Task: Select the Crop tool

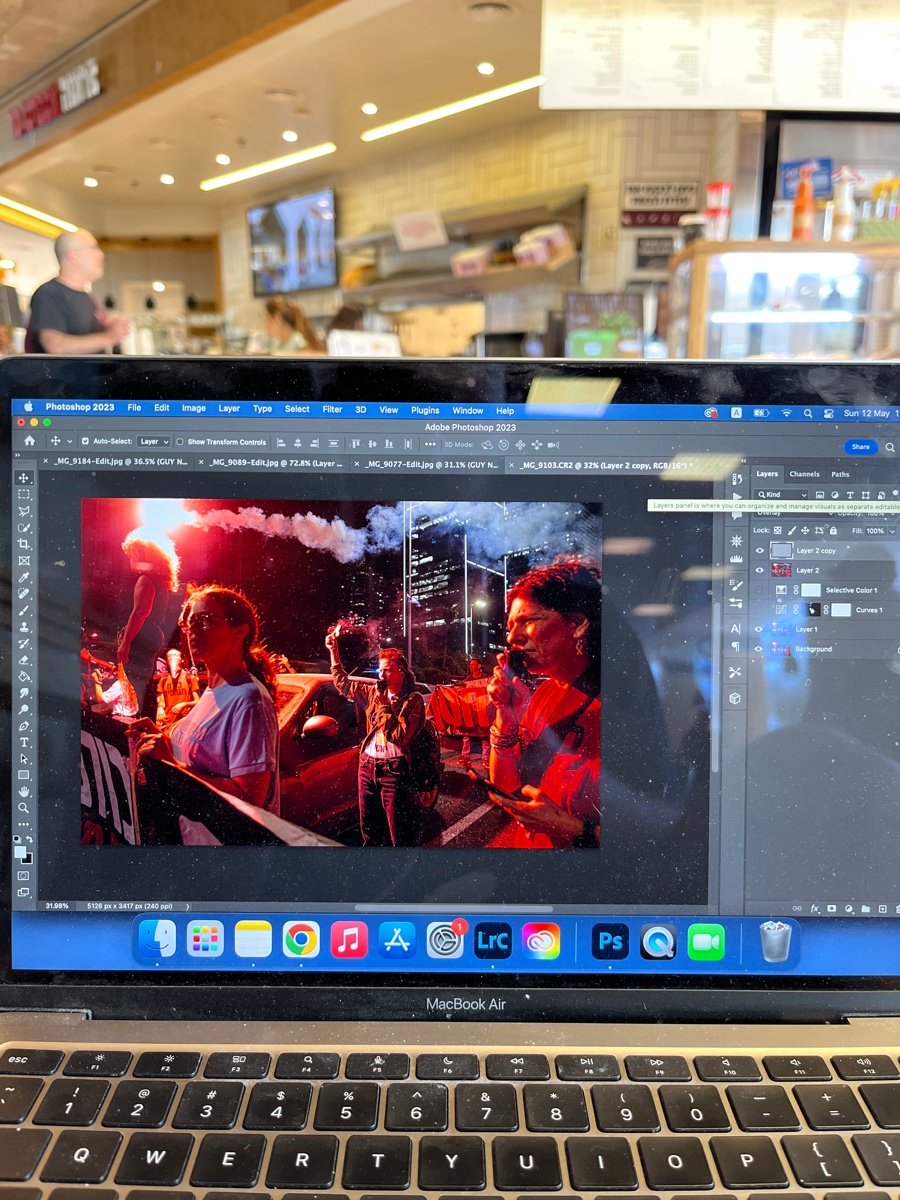Action: 24,544
